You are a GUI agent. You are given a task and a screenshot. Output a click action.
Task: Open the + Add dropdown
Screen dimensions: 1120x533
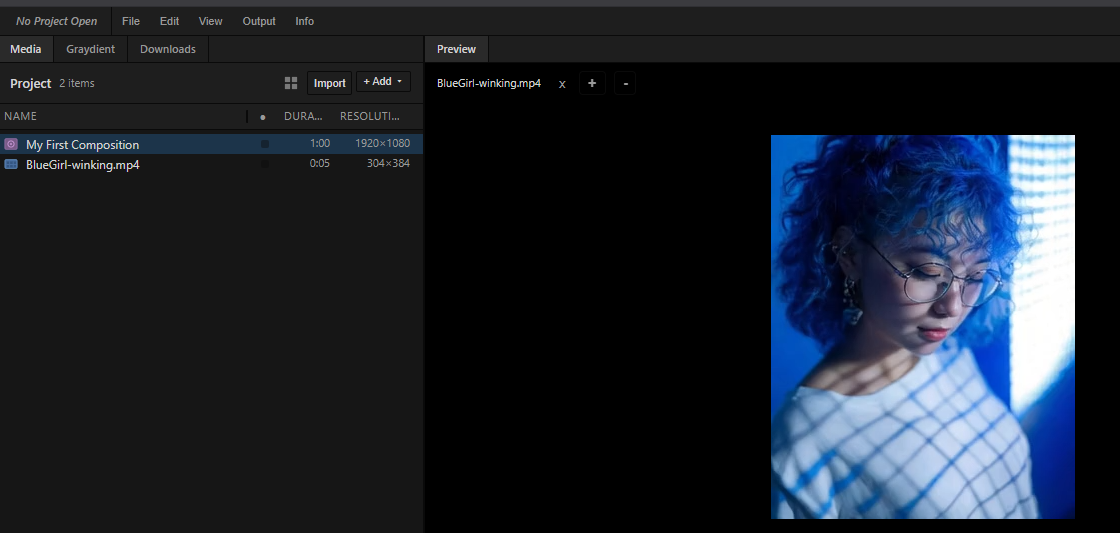383,82
